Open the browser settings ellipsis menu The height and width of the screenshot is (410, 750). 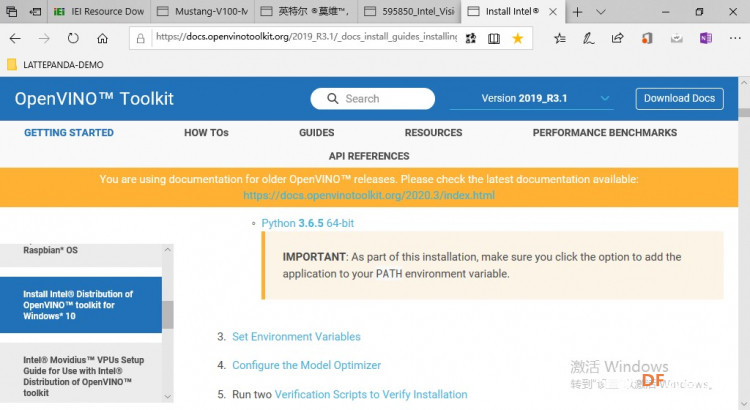coord(735,38)
